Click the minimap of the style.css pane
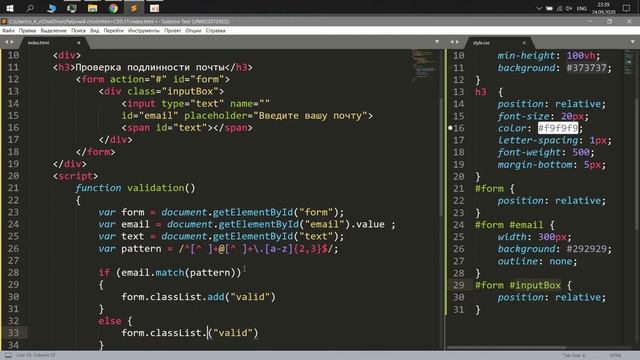The image size is (640, 360). (x=629, y=62)
